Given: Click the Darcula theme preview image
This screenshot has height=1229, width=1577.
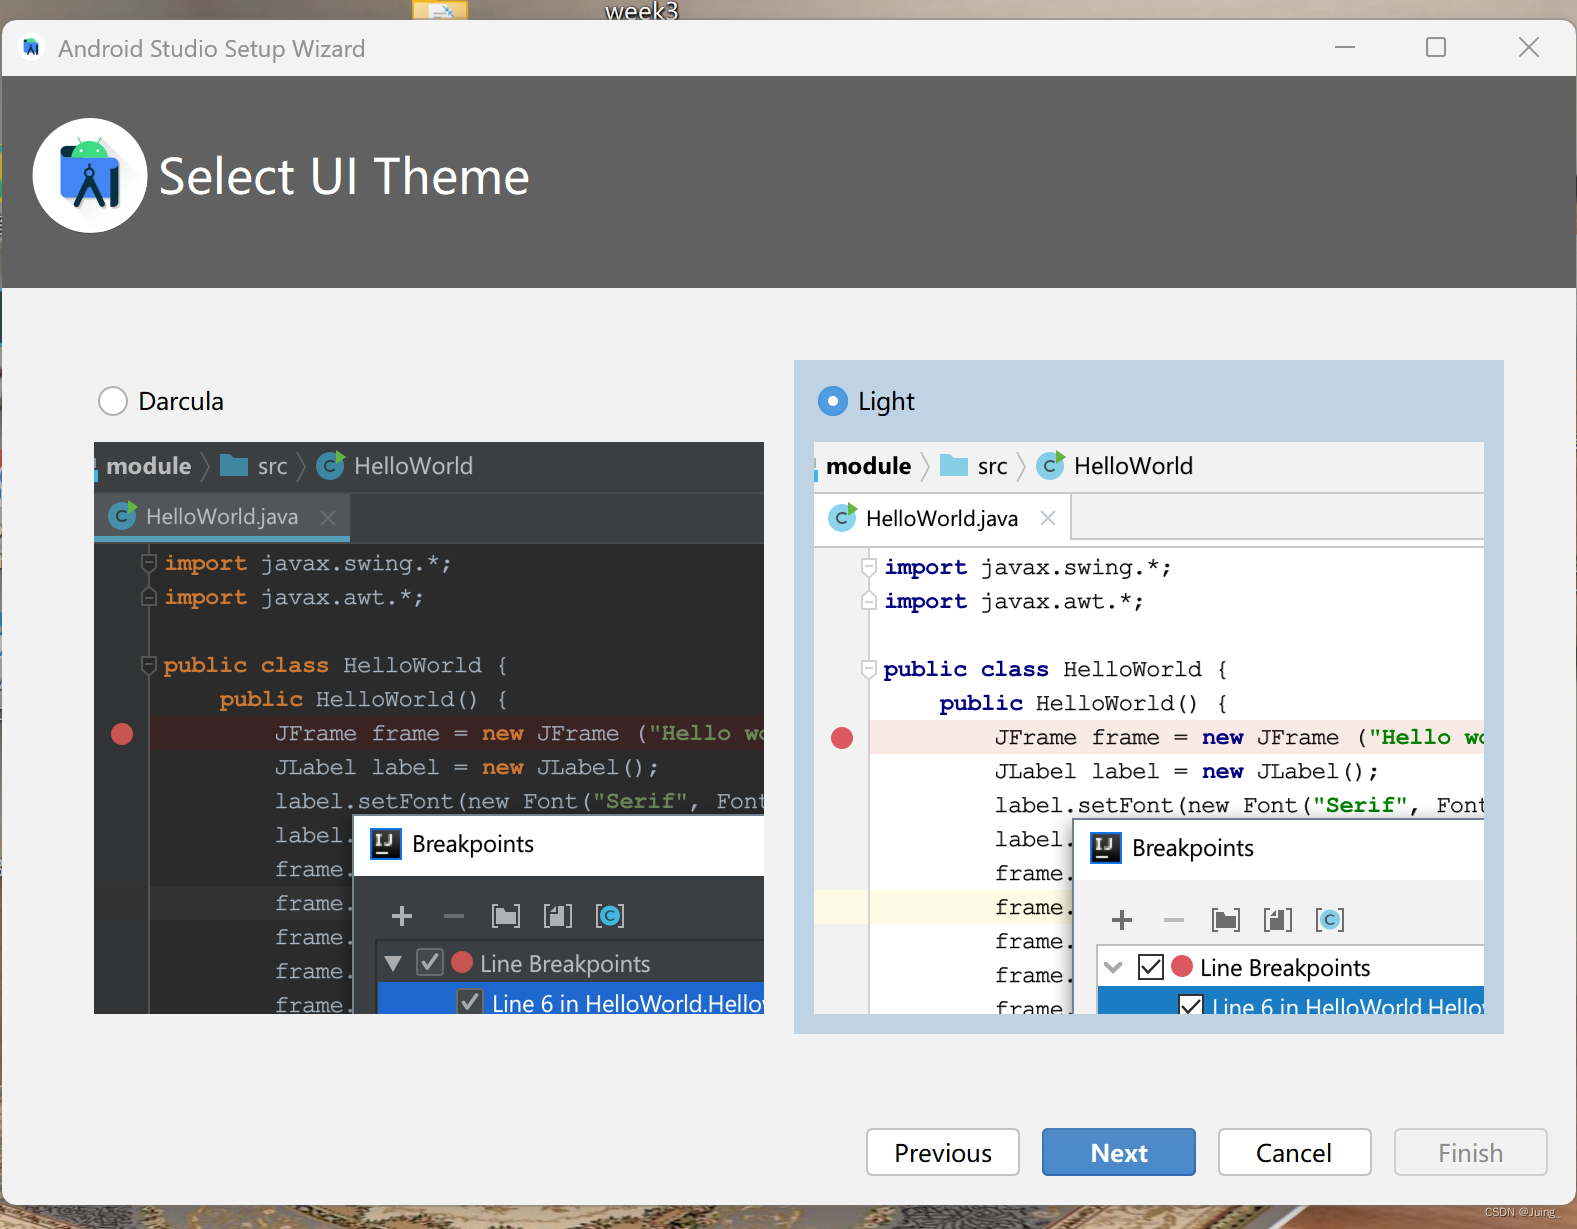Looking at the screenshot, I should 429,728.
